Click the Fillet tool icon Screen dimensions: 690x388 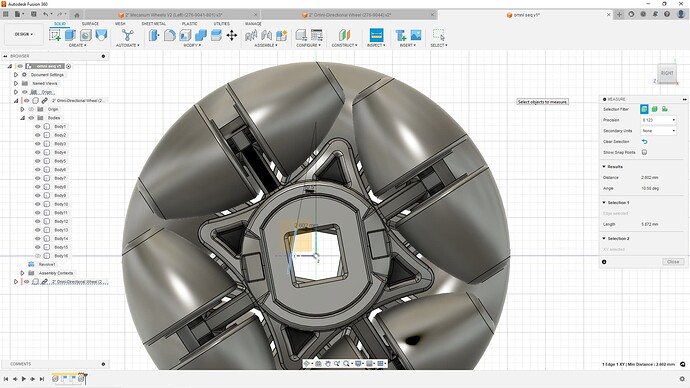click(x=170, y=35)
